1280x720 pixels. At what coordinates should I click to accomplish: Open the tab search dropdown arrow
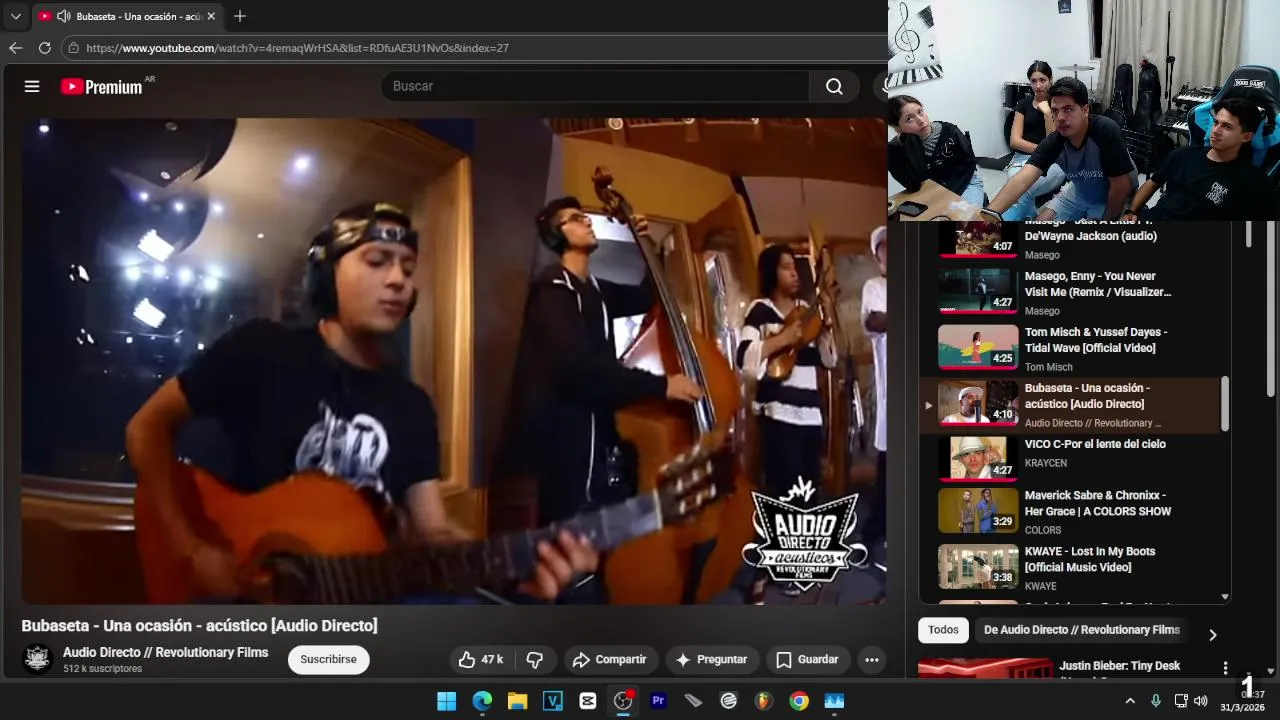[15, 16]
